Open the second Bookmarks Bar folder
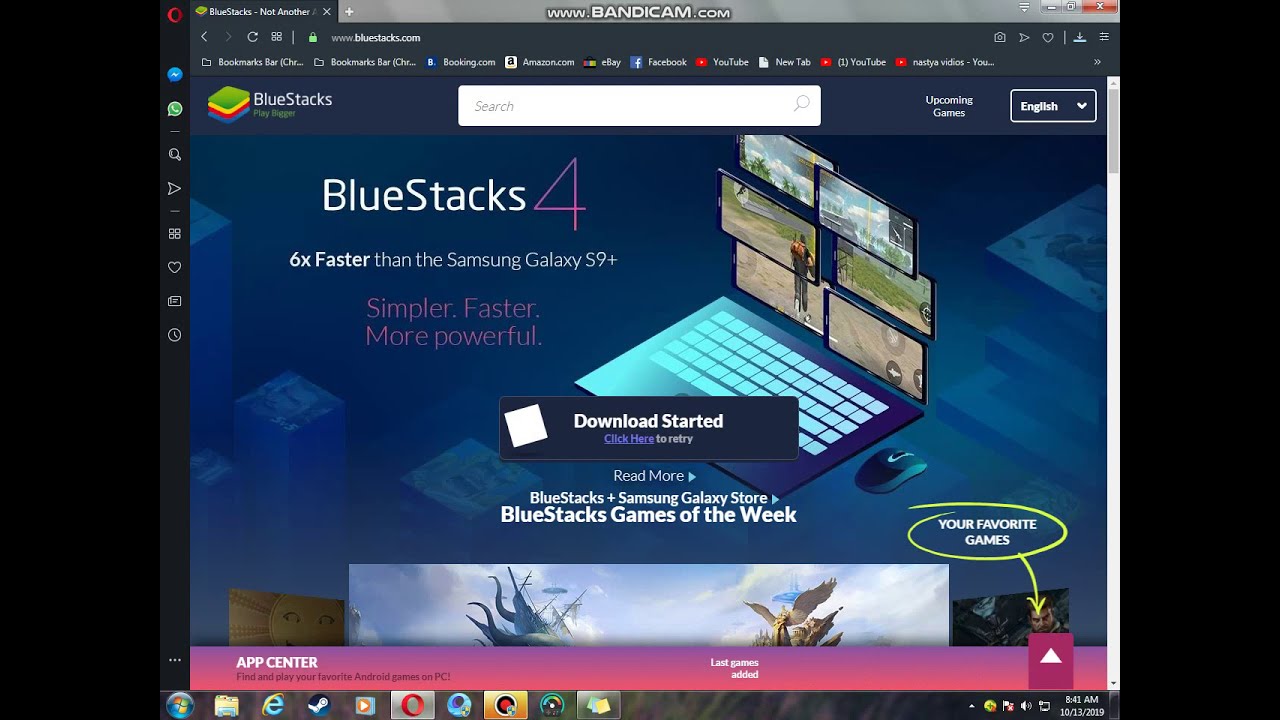The width and height of the screenshot is (1280, 720). pos(365,62)
